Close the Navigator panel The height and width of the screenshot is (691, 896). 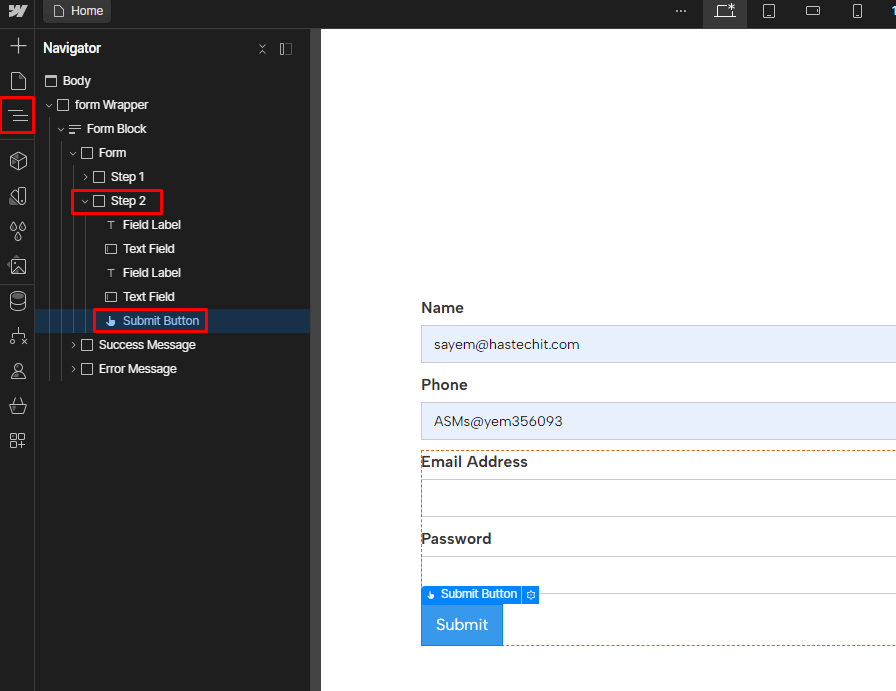coord(262,49)
